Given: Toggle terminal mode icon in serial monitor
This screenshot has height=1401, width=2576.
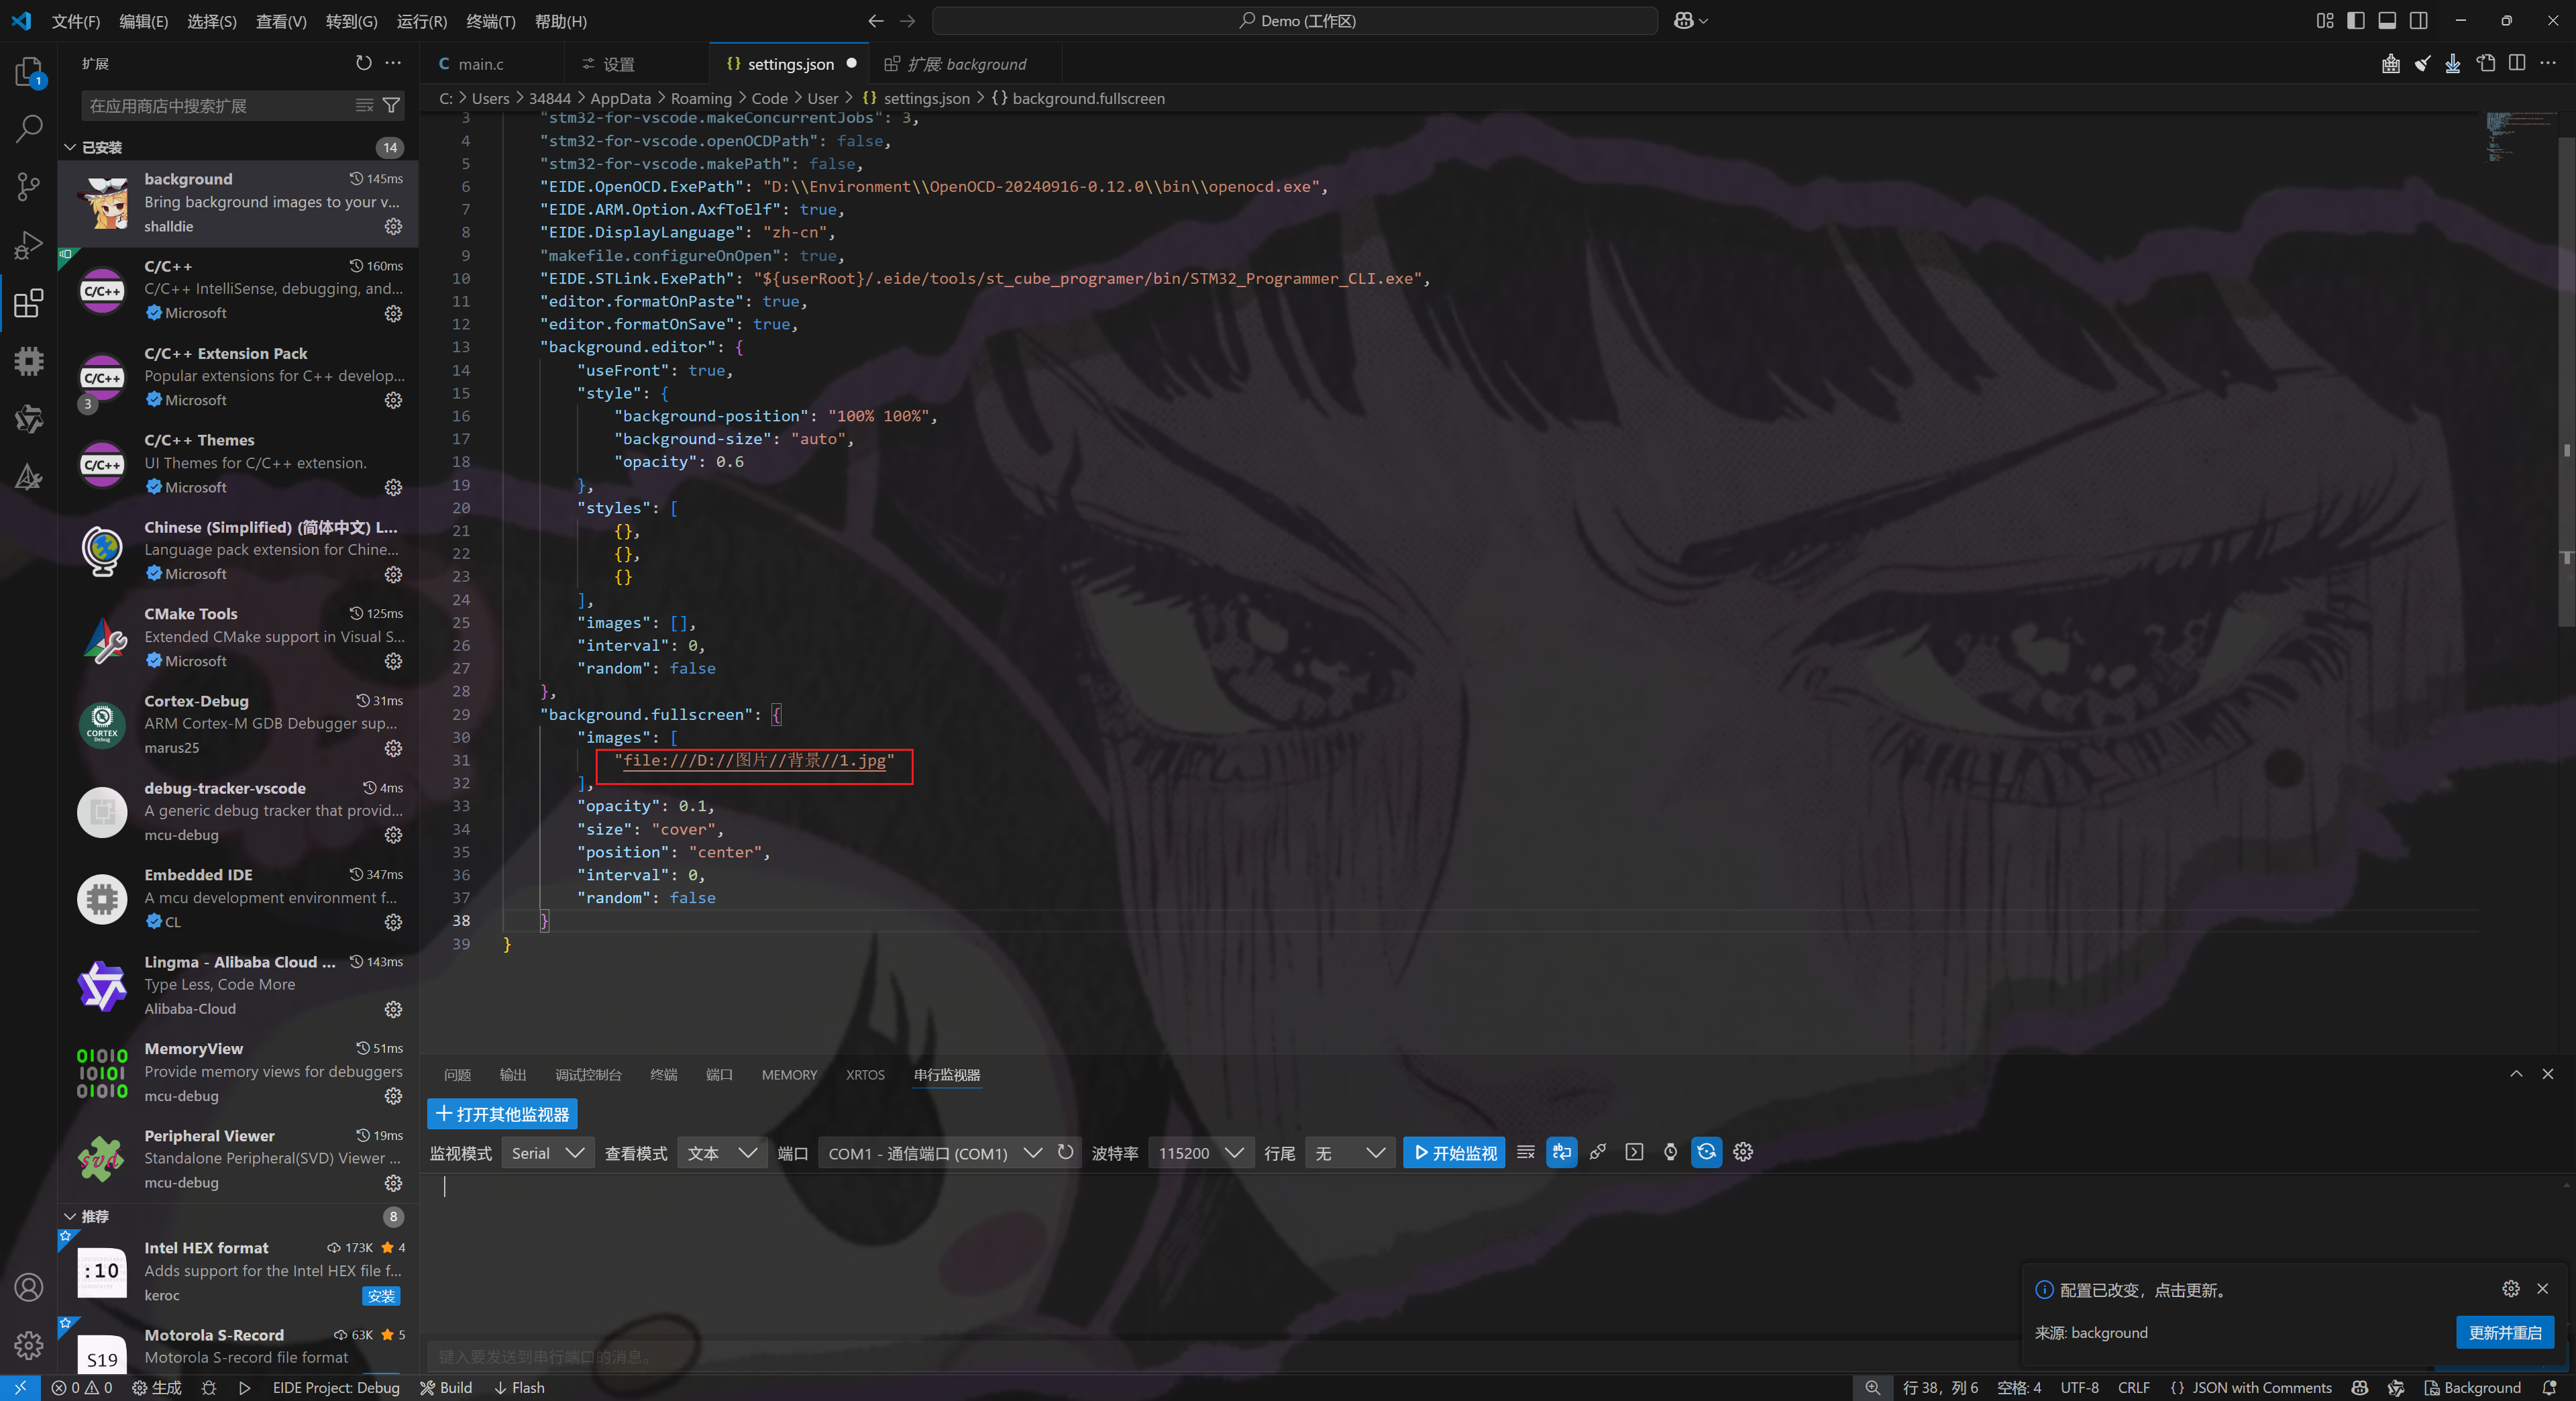Looking at the screenshot, I should click(1634, 1152).
